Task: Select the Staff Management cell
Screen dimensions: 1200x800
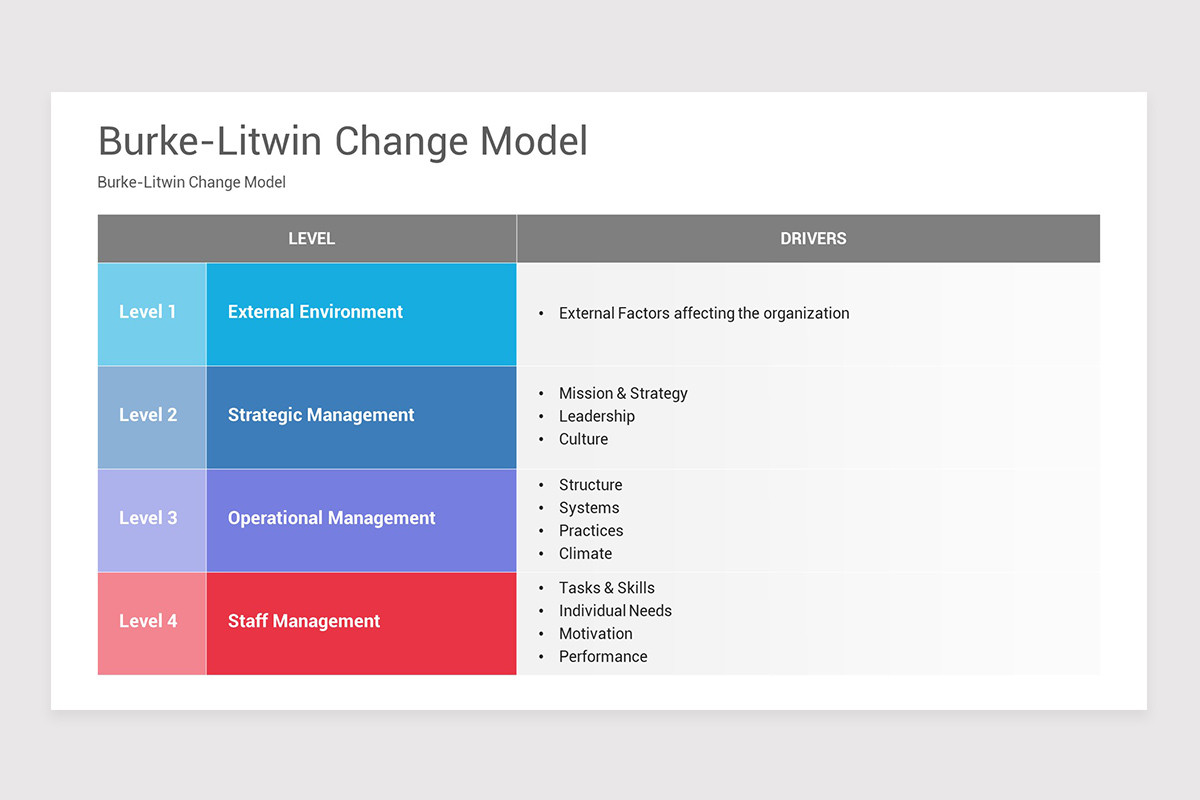Action: [x=362, y=623]
